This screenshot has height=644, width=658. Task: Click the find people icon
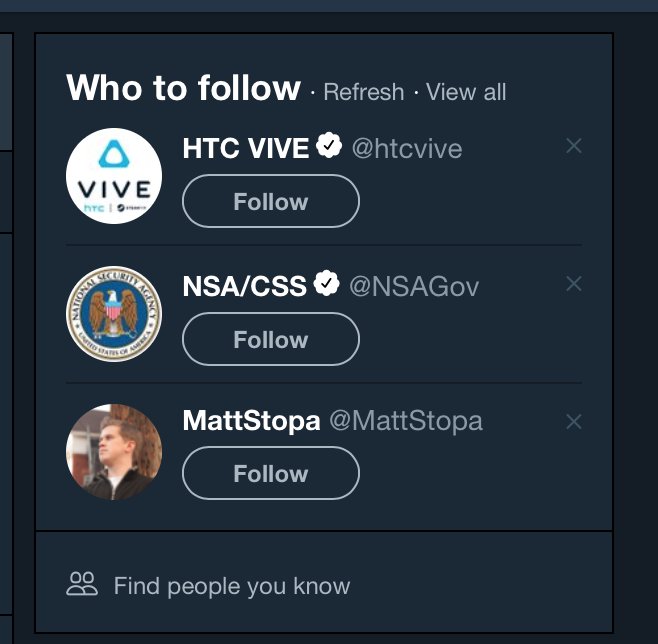click(82, 584)
